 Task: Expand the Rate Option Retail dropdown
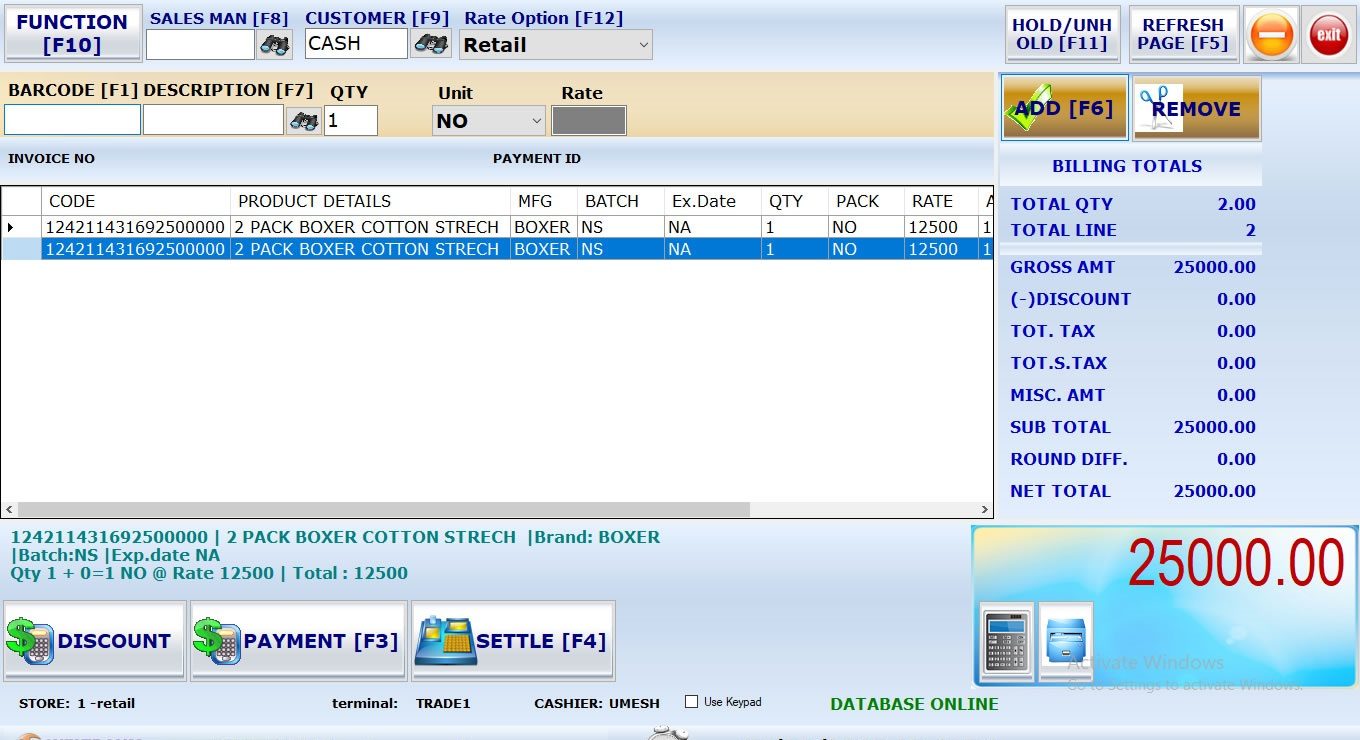coord(556,45)
